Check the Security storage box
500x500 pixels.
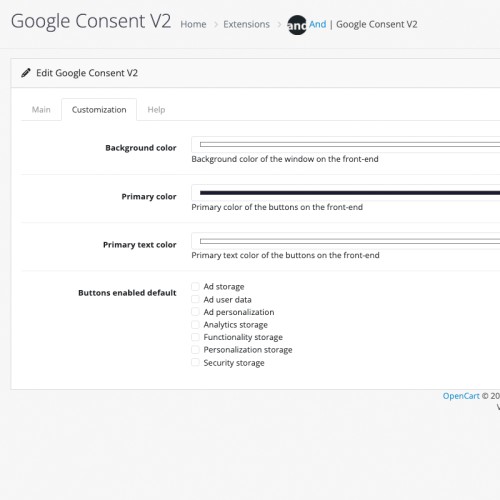click(x=195, y=362)
